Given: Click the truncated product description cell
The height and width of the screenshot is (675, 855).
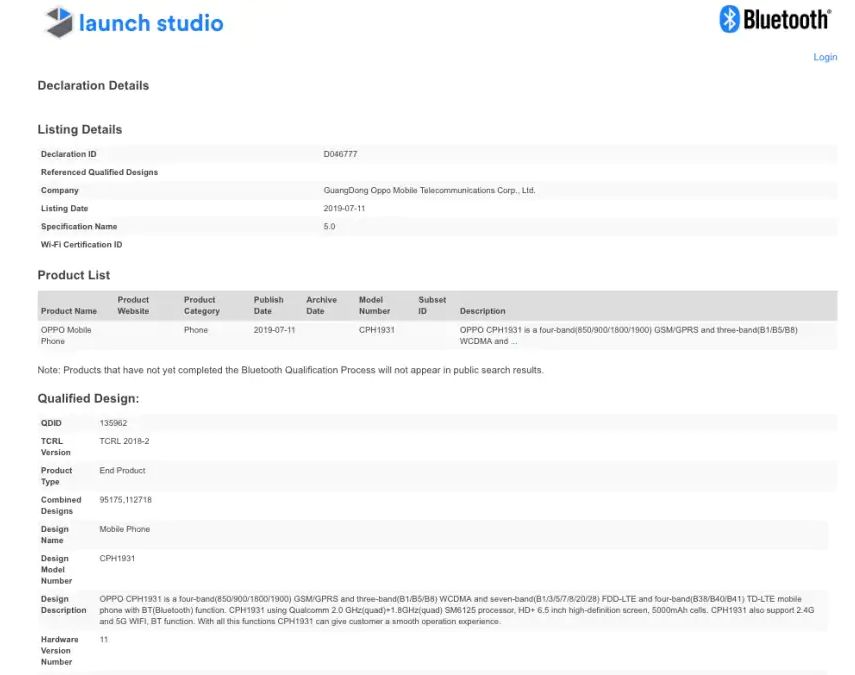Looking at the screenshot, I should 628,335.
